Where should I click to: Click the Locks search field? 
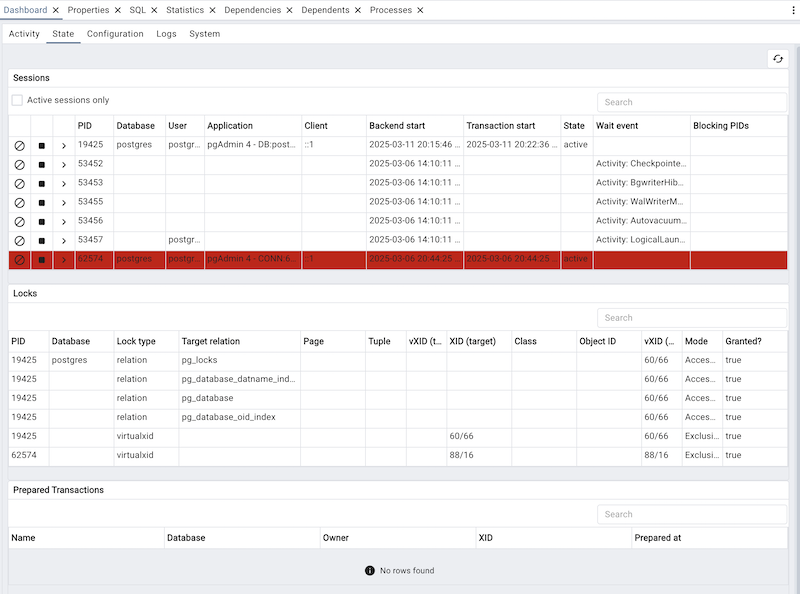[x=693, y=317]
